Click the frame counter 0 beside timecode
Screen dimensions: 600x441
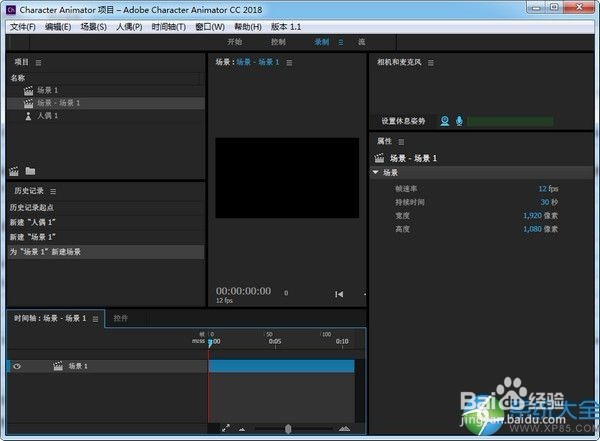(286, 293)
